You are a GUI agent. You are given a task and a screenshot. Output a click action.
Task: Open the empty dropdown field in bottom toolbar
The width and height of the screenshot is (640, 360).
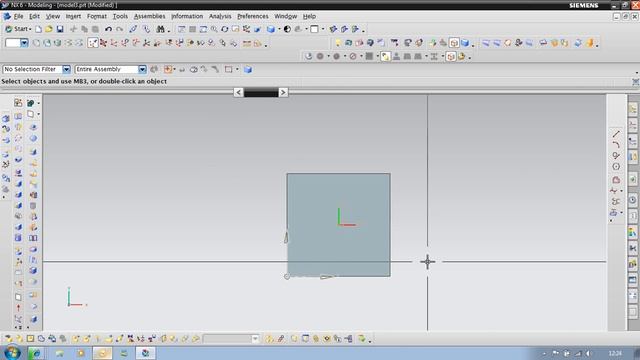tap(231, 339)
